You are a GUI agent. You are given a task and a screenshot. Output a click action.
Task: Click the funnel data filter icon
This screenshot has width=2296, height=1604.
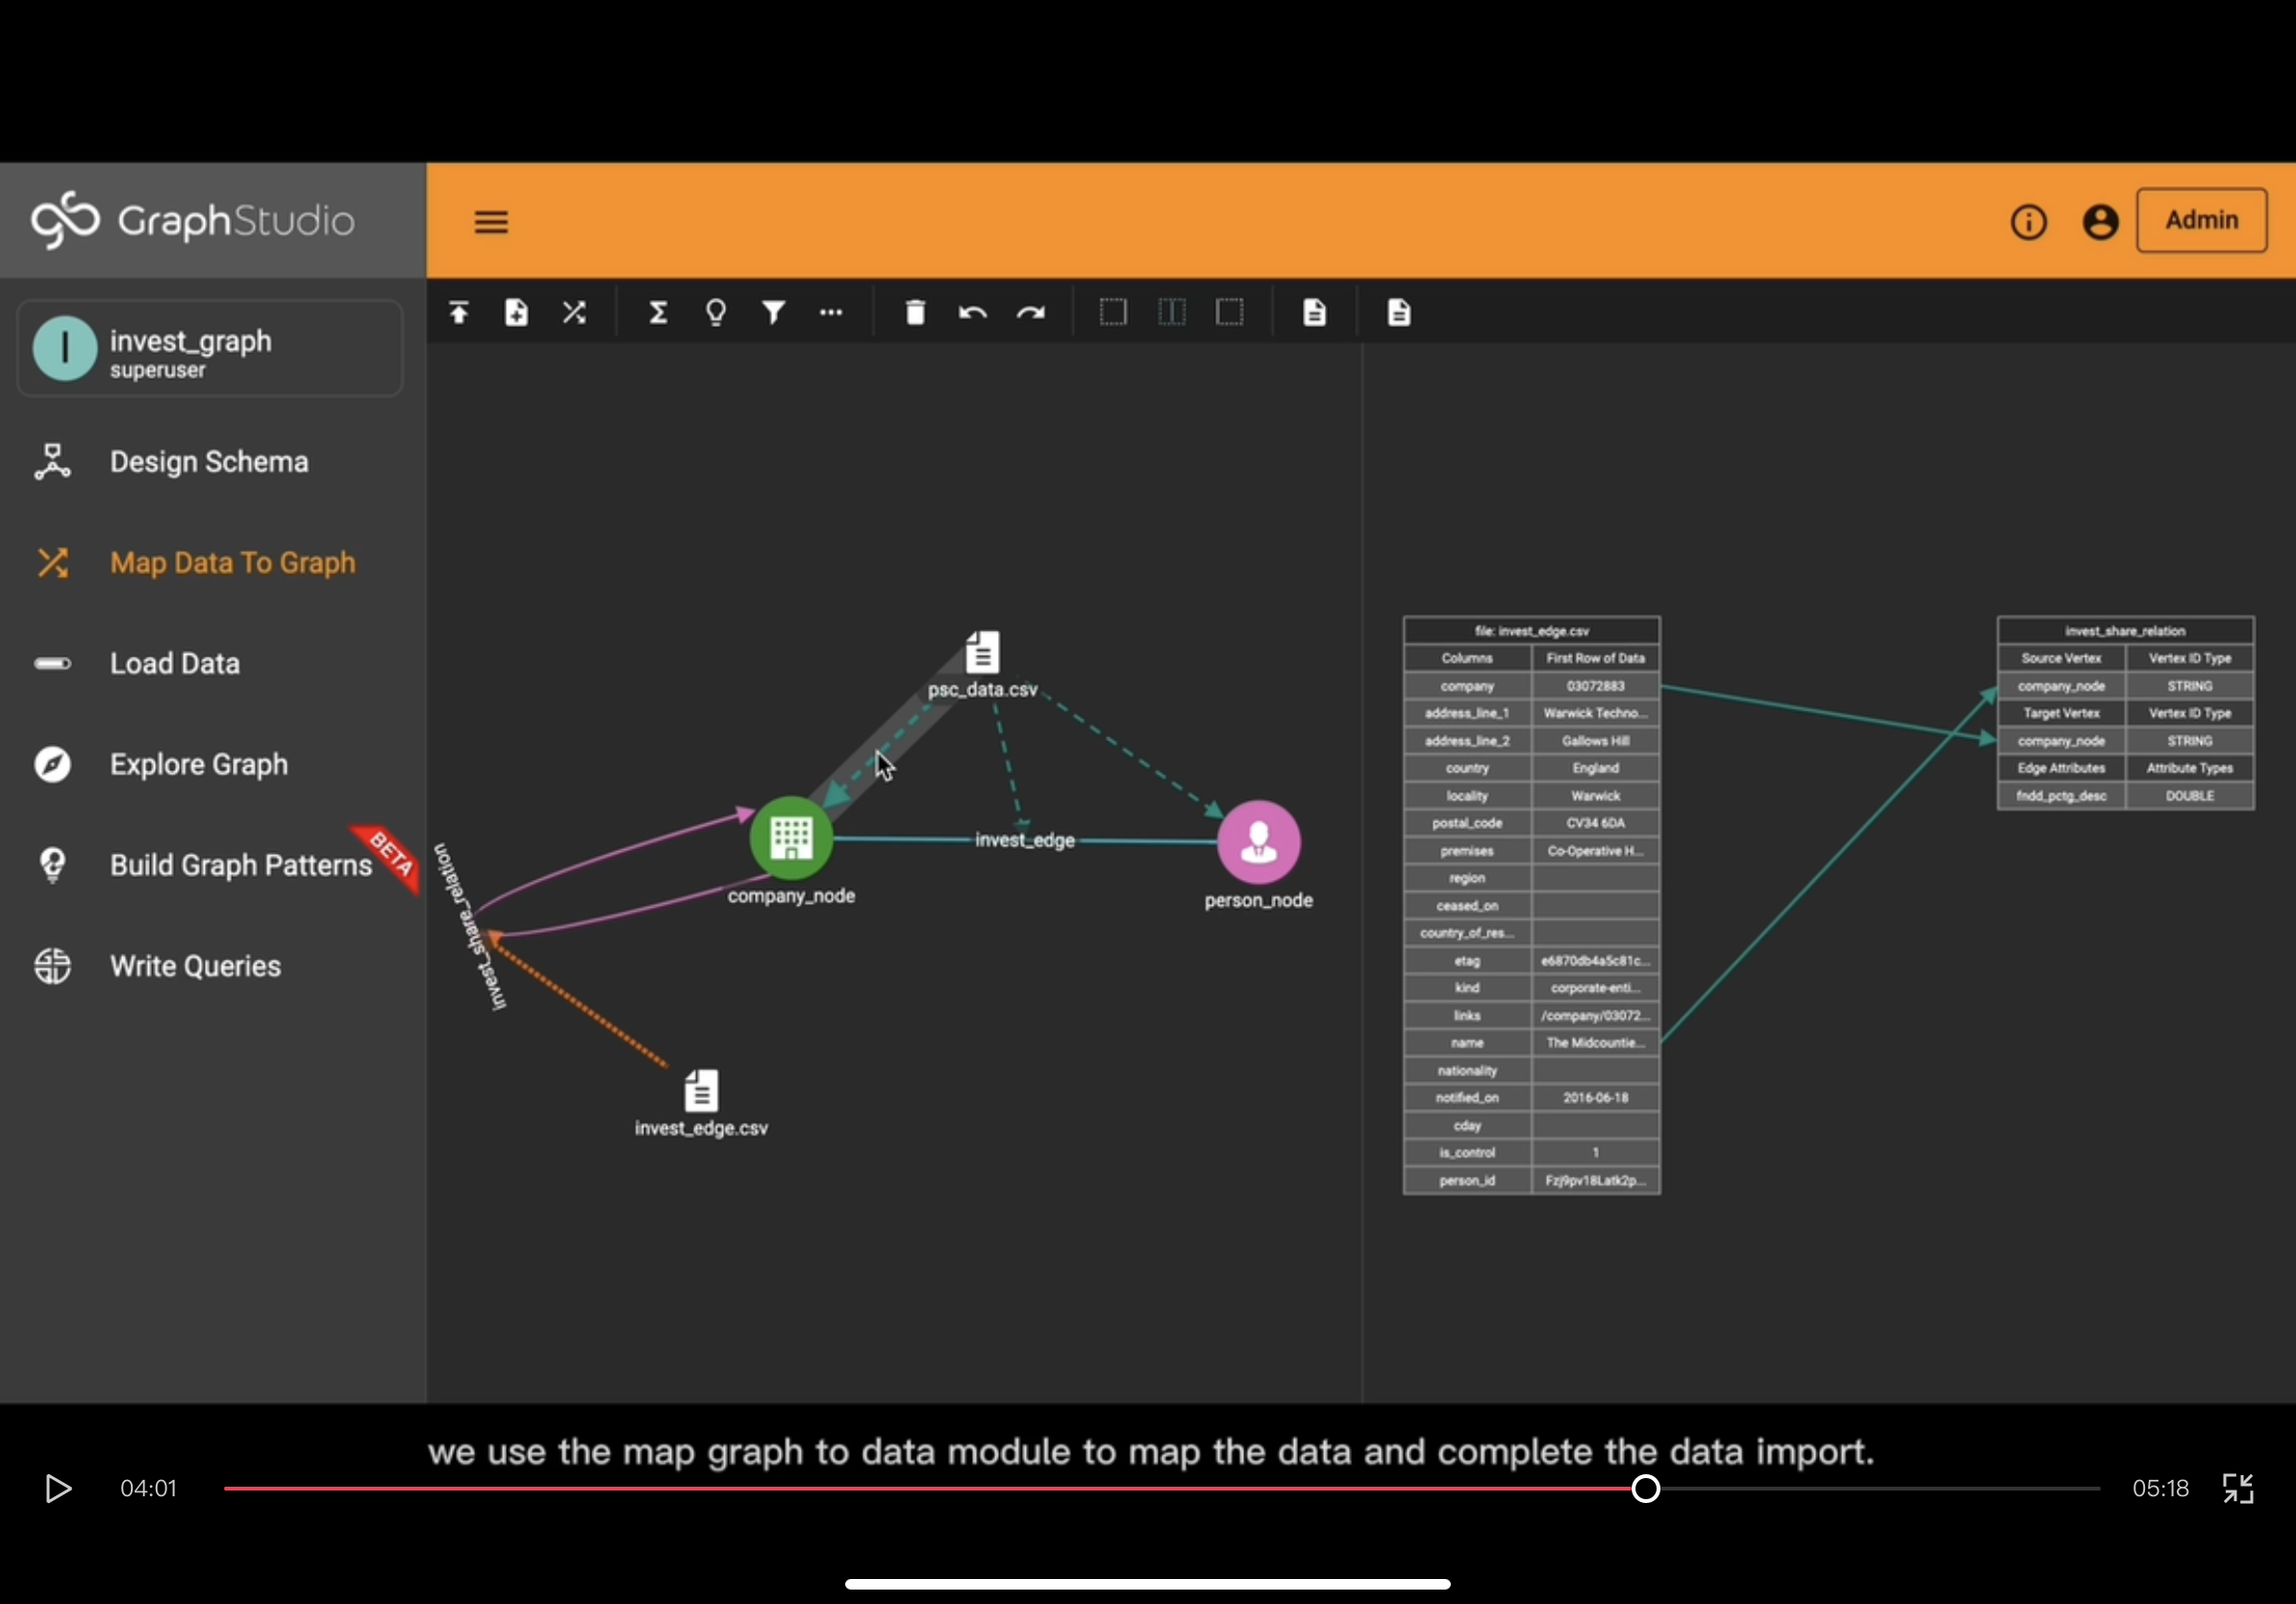click(x=773, y=312)
